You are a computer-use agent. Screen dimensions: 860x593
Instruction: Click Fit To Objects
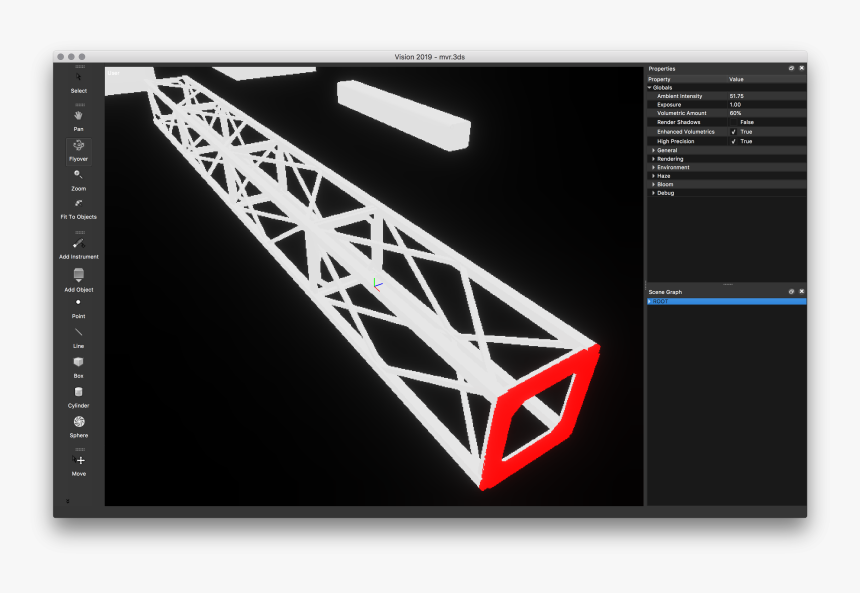[x=77, y=209]
